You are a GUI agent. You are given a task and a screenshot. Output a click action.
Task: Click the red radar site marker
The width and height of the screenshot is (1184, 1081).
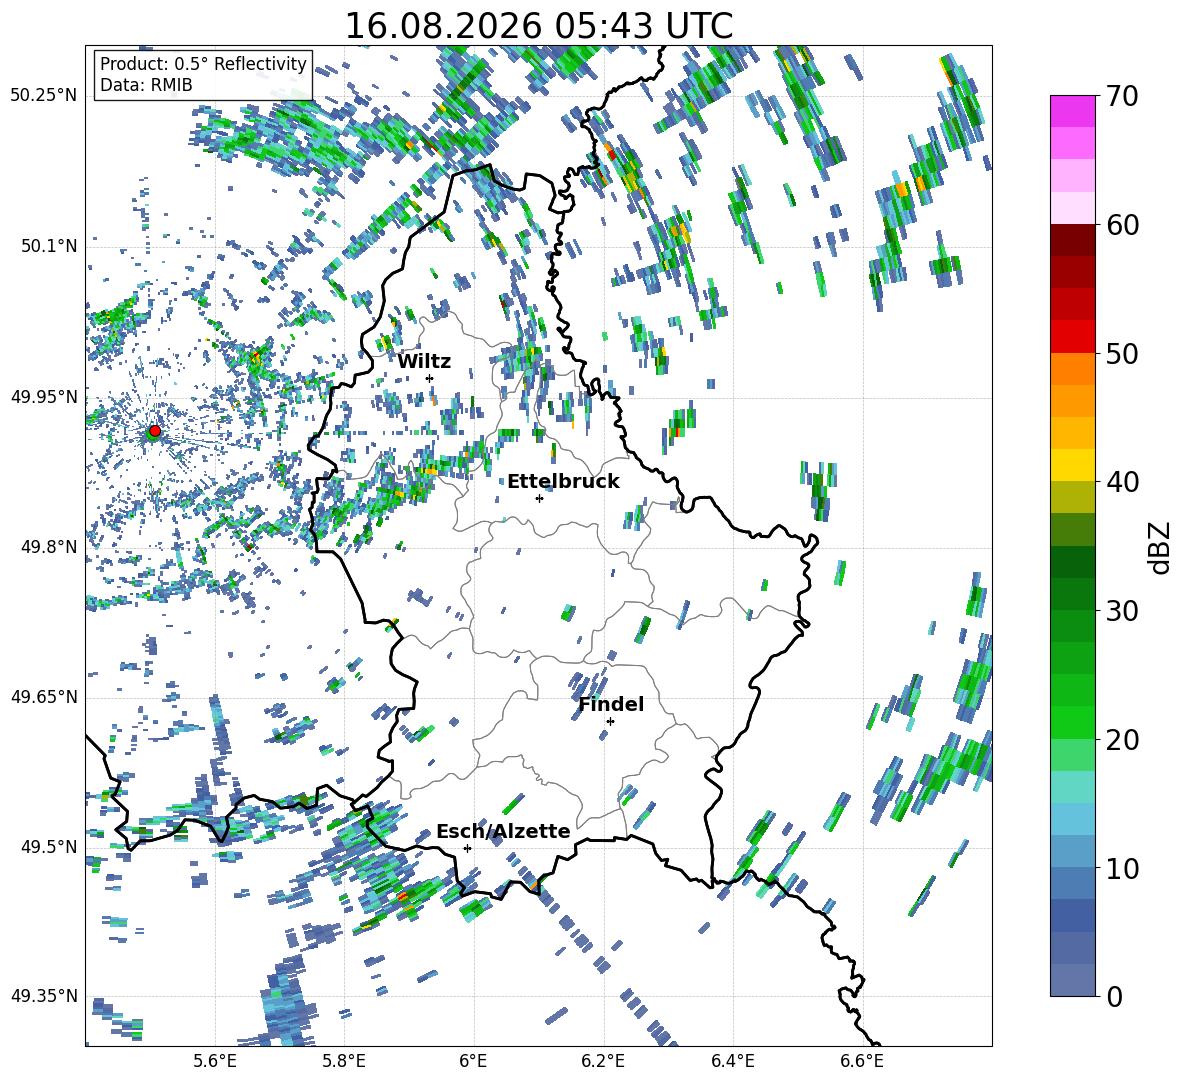point(155,431)
